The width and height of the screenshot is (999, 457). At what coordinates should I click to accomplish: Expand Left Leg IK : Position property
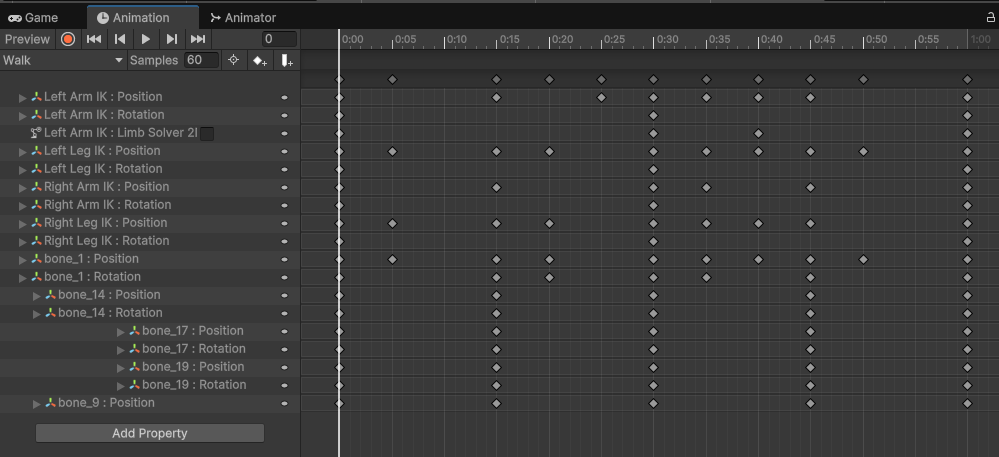tap(23, 152)
